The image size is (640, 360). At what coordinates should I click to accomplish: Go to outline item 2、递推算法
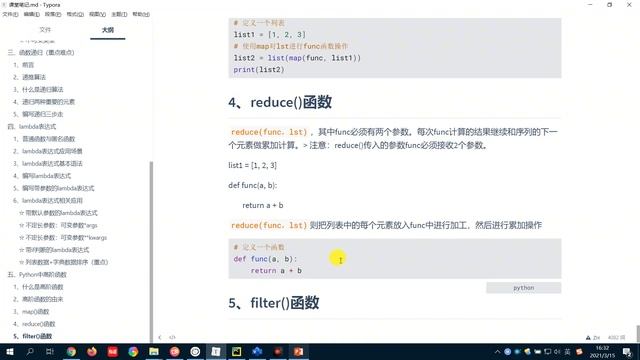click(29, 77)
